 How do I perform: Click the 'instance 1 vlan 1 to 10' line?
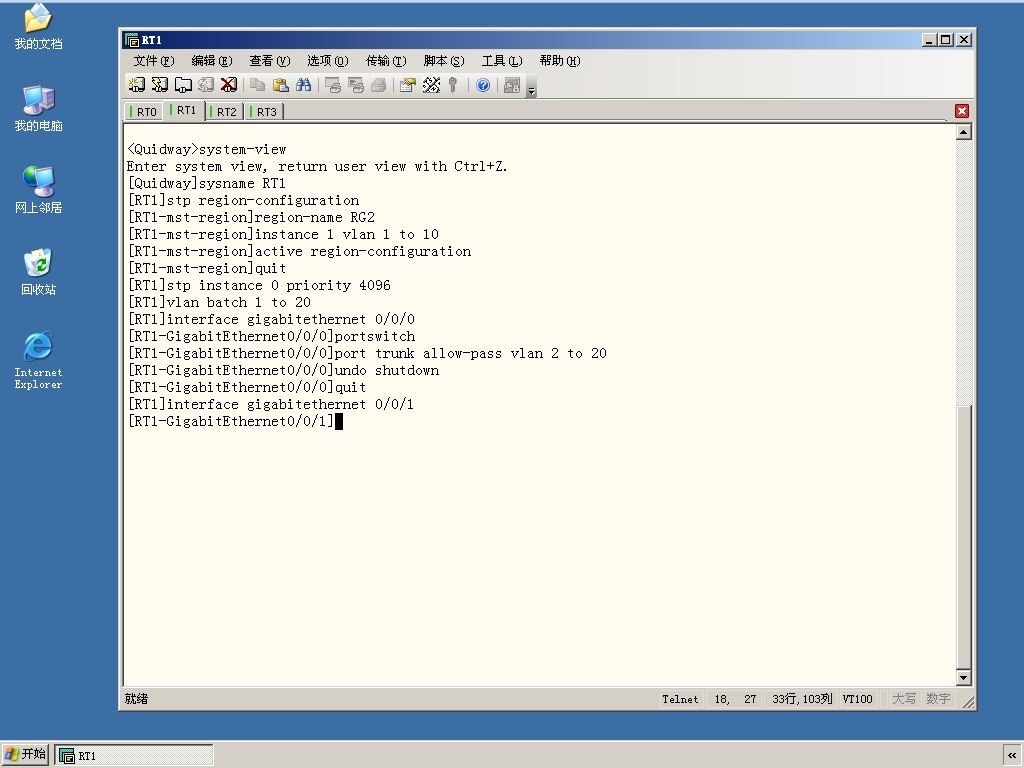[x=283, y=234]
